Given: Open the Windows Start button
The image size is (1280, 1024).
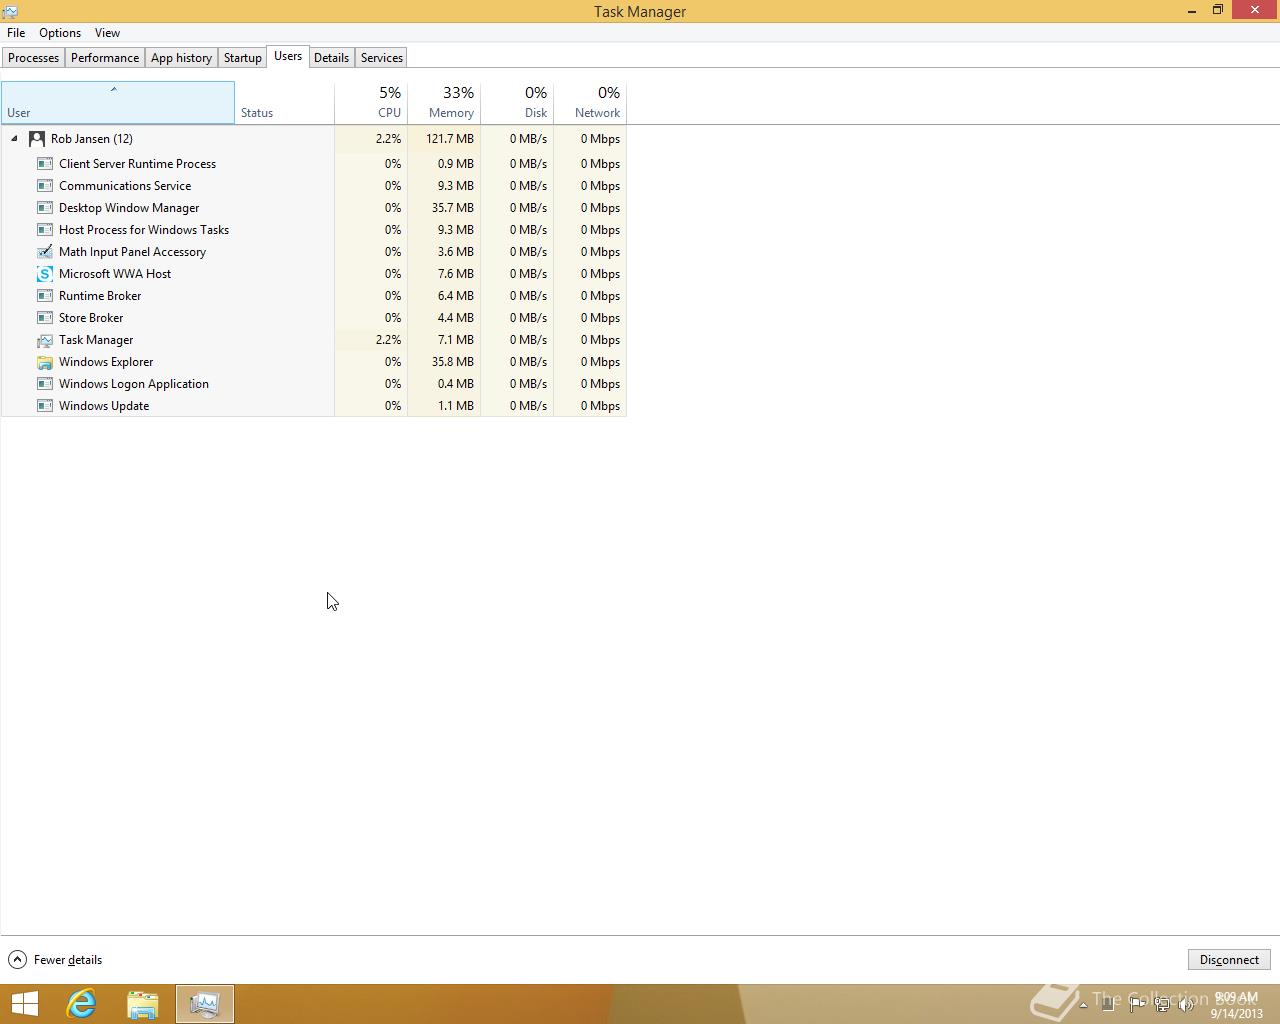Looking at the screenshot, I should 24,1004.
